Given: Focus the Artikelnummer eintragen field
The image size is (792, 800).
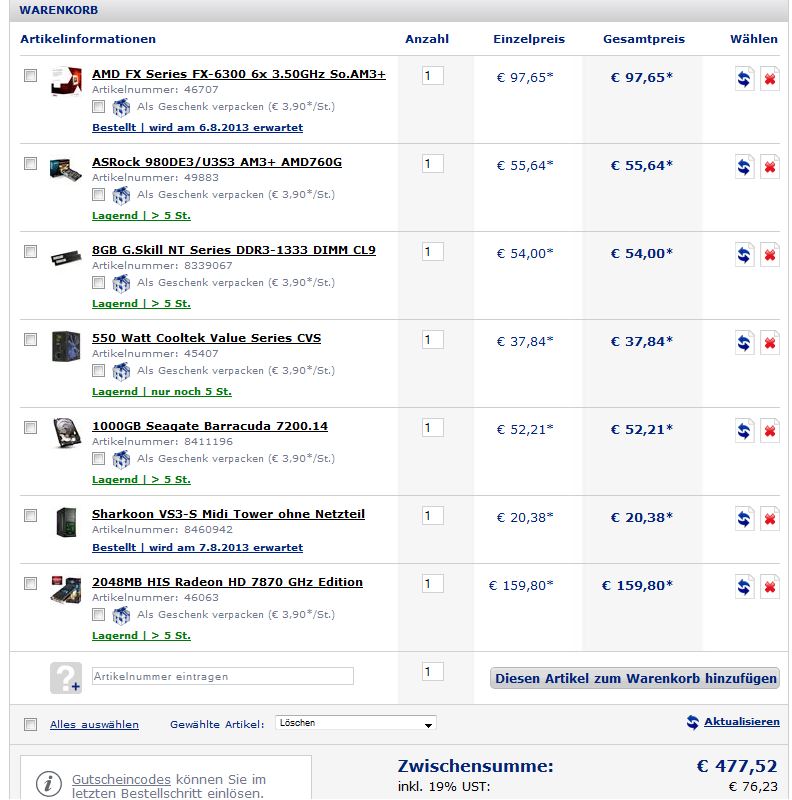Looking at the screenshot, I should point(222,676).
